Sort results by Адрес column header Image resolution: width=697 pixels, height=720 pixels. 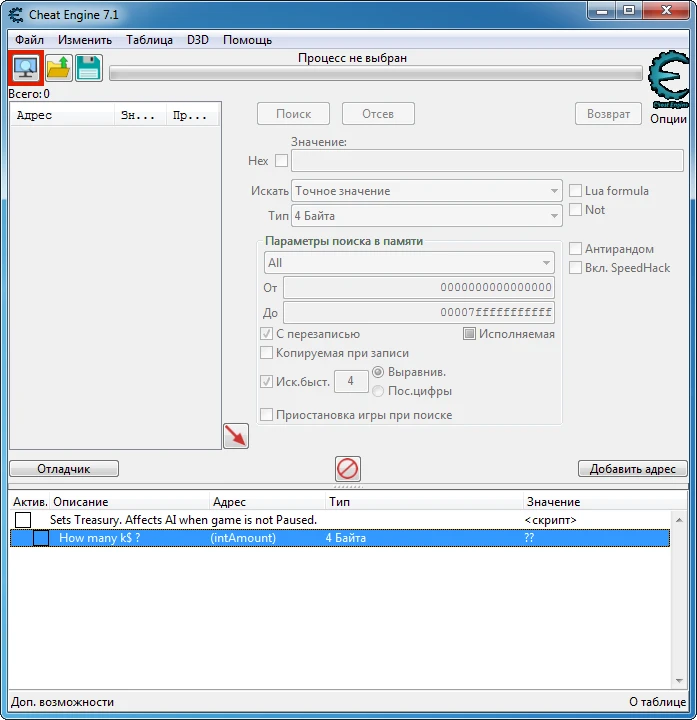pyautogui.click(x=63, y=115)
